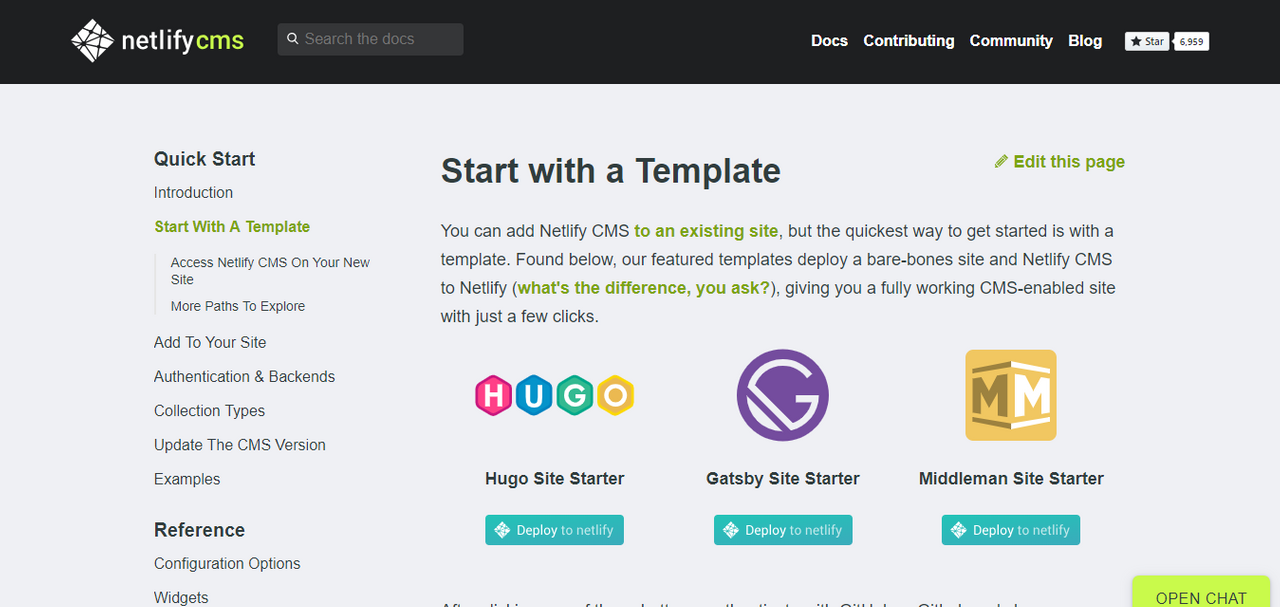The width and height of the screenshot is (1280, 607).
Task: Click the Middleman logo image
Action: point(1010,395)
